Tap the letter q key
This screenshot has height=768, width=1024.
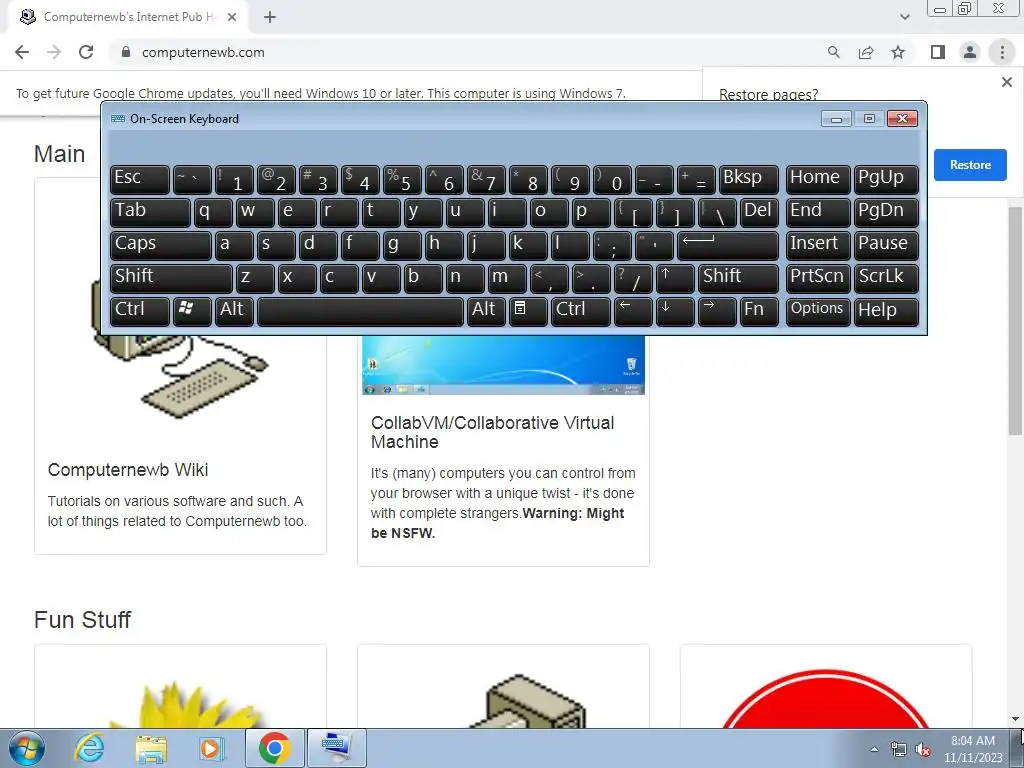tap(213, 212)
